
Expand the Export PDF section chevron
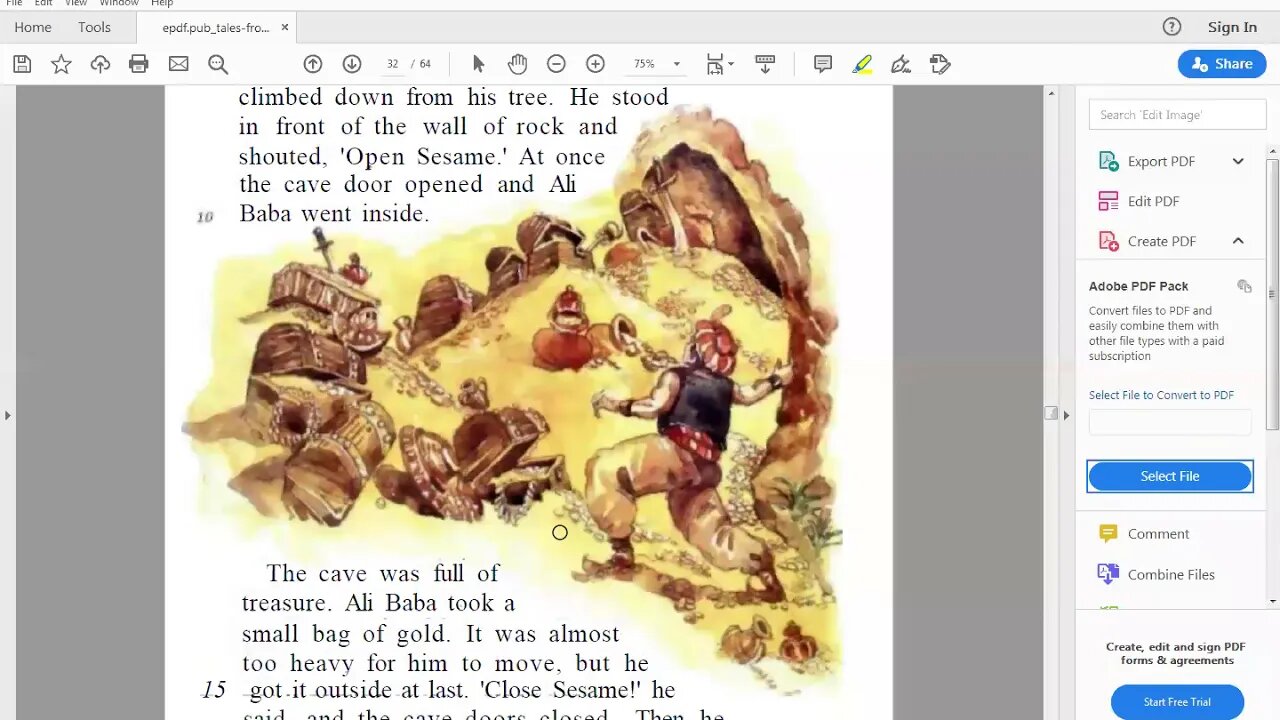(1238, 161)
